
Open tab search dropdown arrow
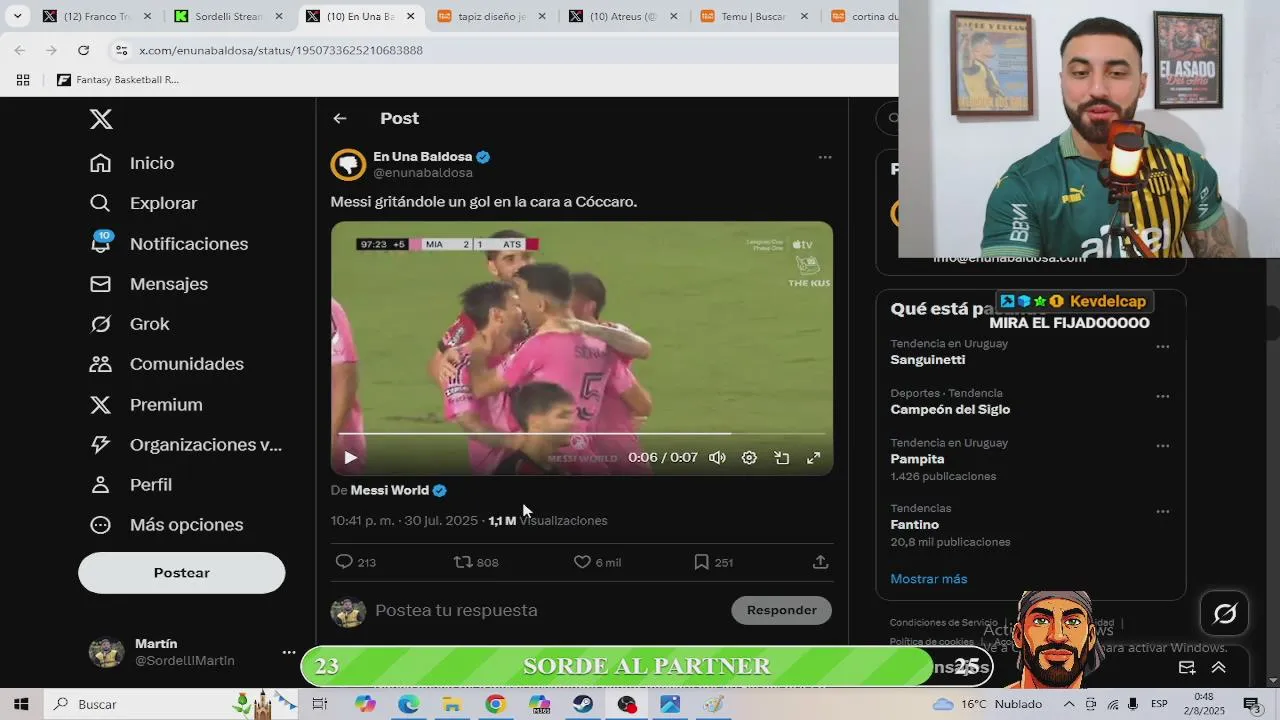click(17, 16)
